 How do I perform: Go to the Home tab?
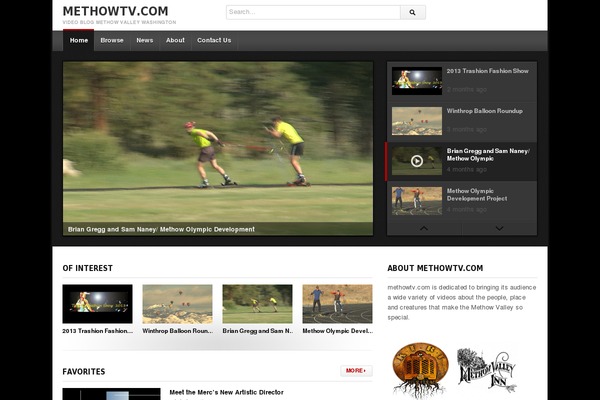[x=79, y=40]
